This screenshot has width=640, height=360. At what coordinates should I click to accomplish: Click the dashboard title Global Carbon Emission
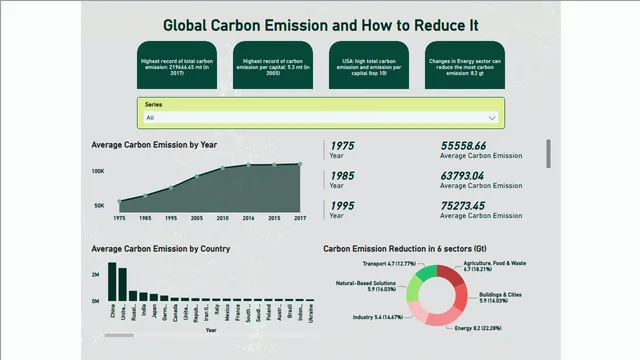click(321, 25)
